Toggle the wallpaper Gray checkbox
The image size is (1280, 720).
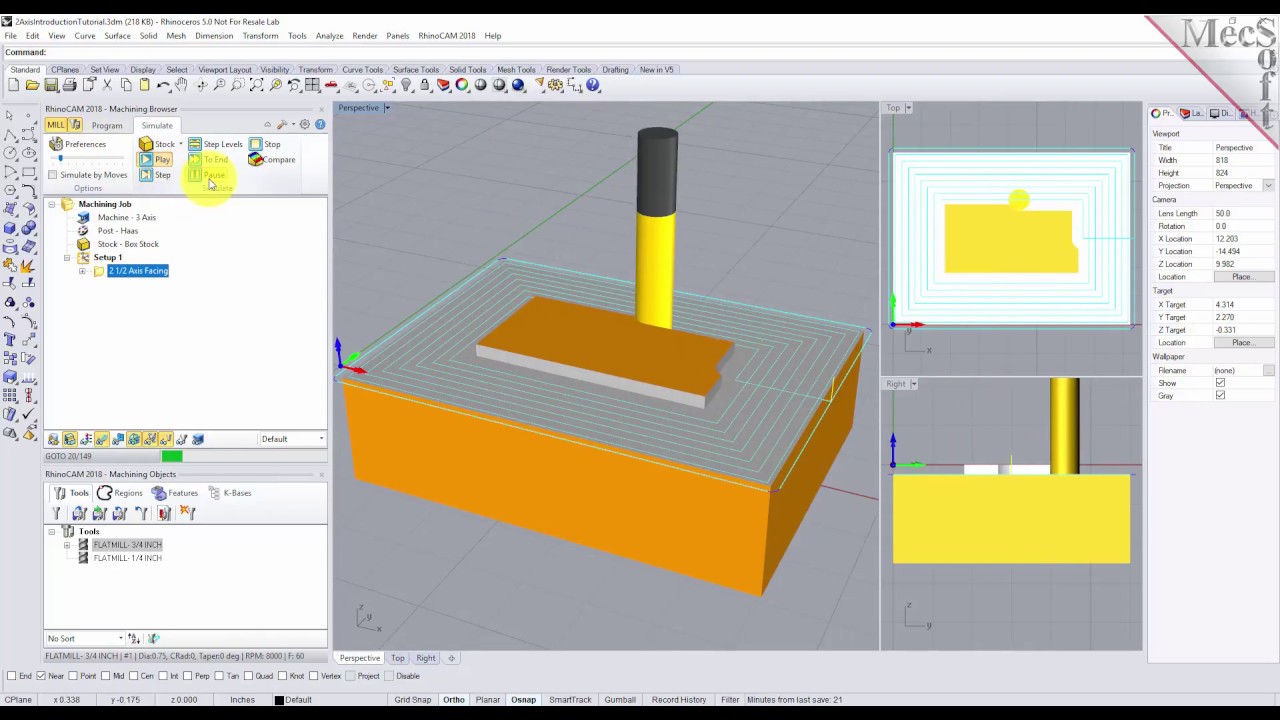point(1220,396)
